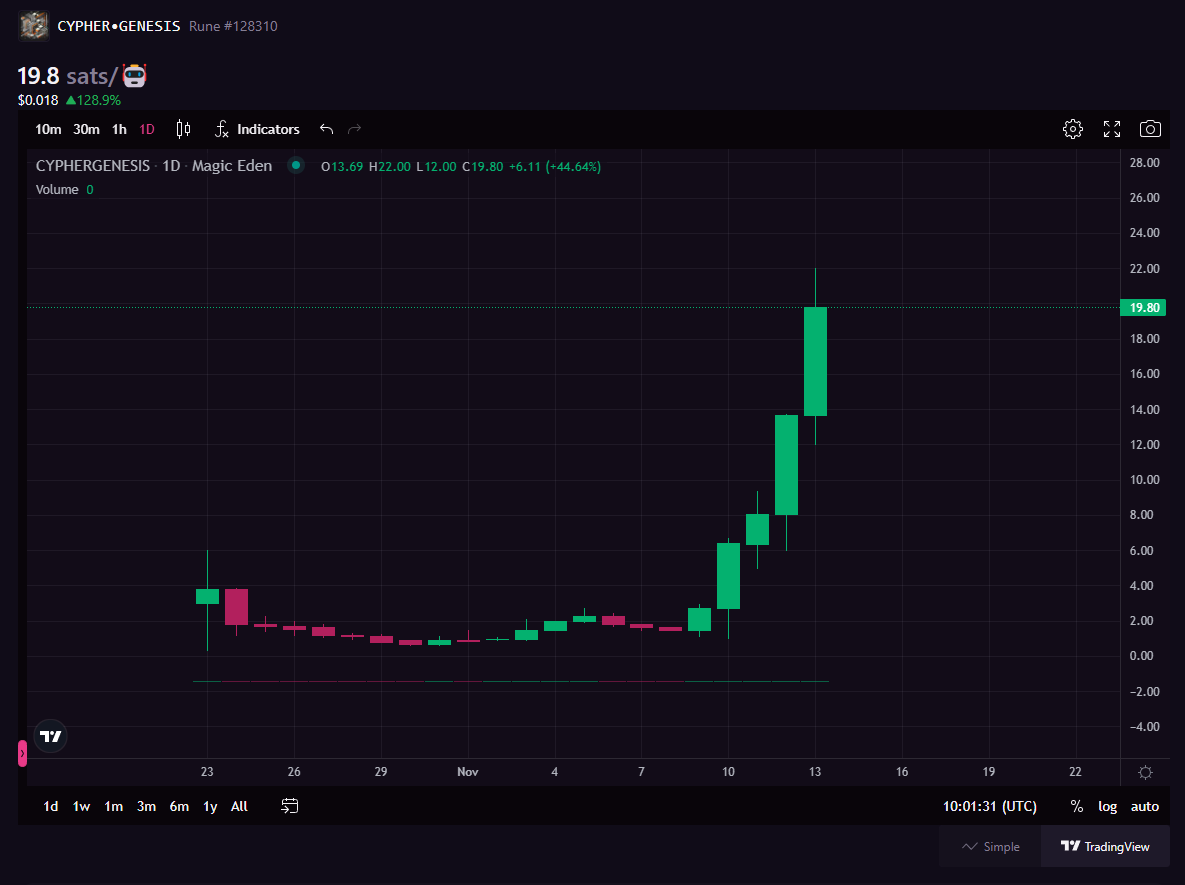Undo the last chart action
This screenshot has width=1185, height=885.
click(x=326, y=129)
